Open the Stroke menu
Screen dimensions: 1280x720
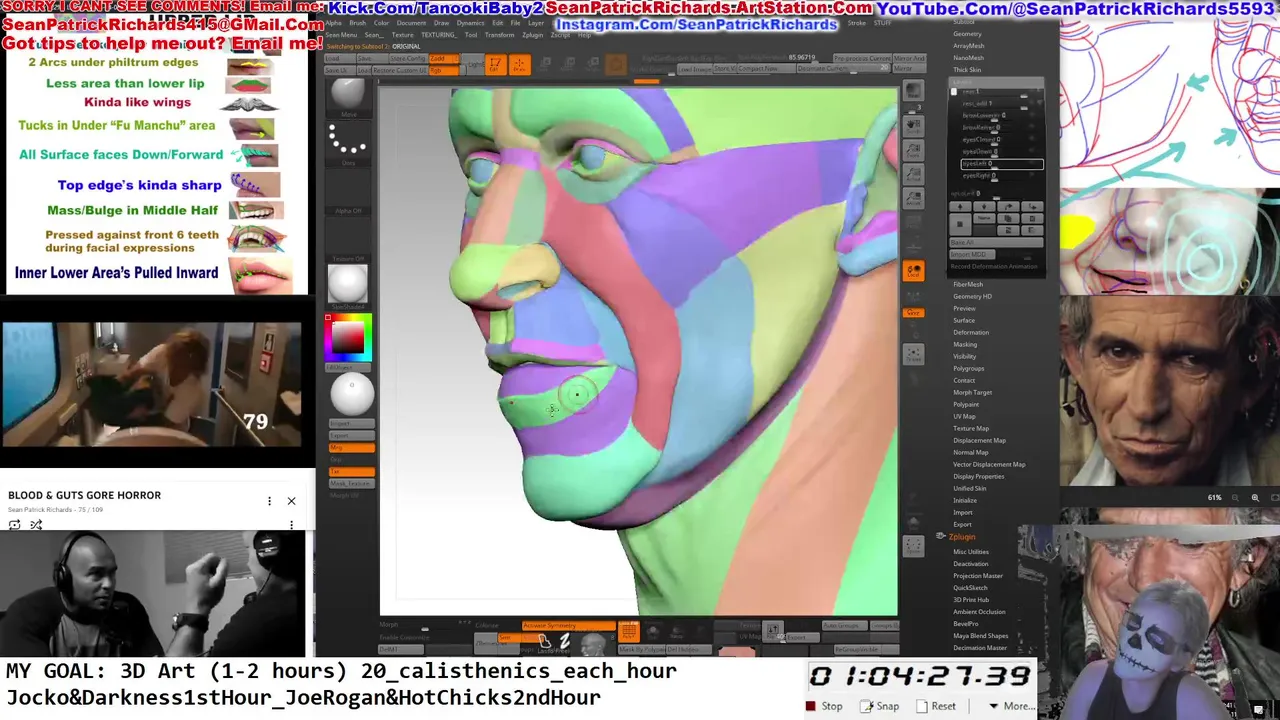click(856, 23)
